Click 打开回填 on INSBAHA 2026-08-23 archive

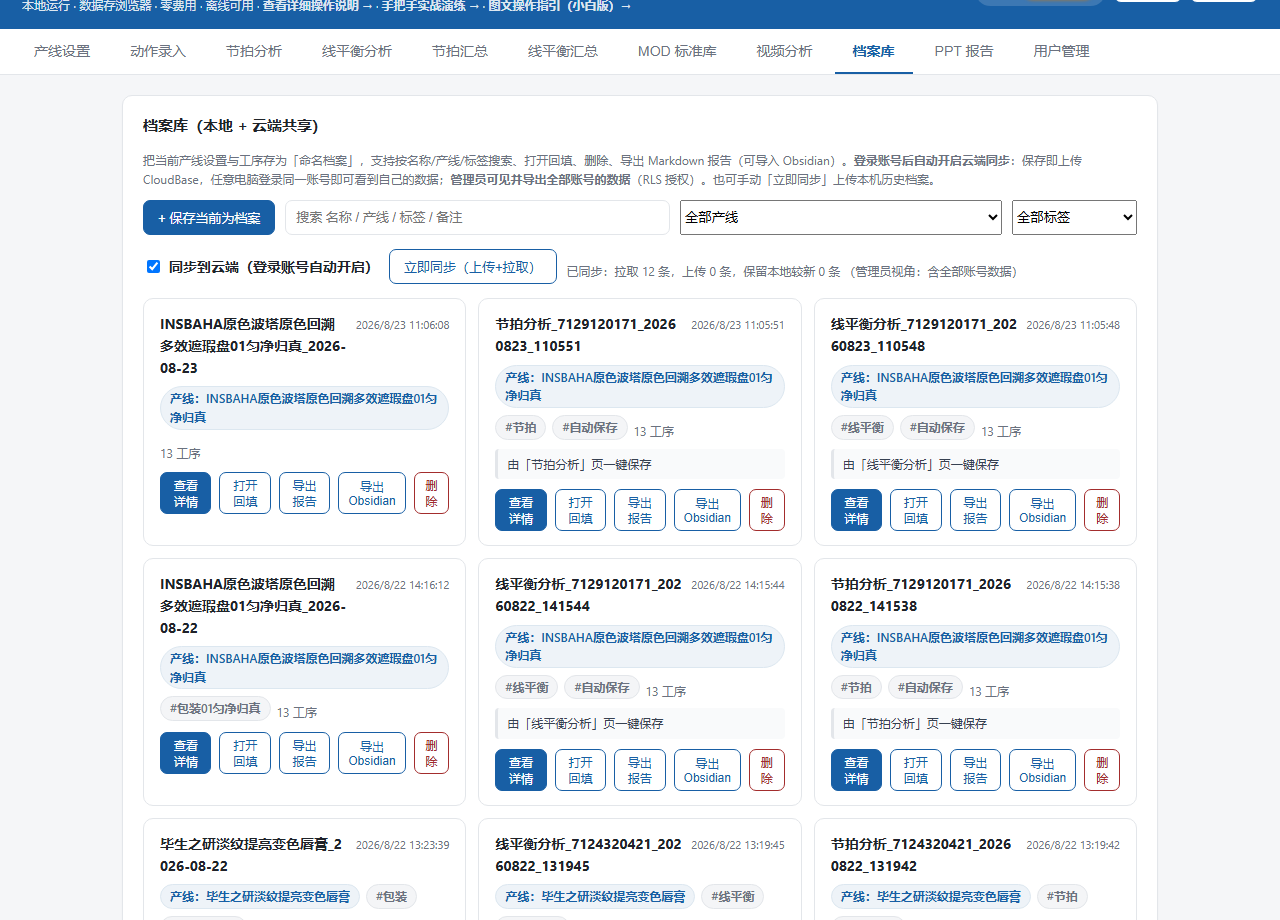coord(245,493)
